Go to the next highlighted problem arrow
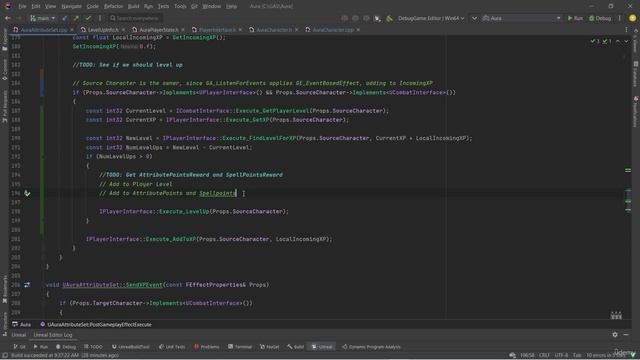640x360 pixels. [626, 41]
